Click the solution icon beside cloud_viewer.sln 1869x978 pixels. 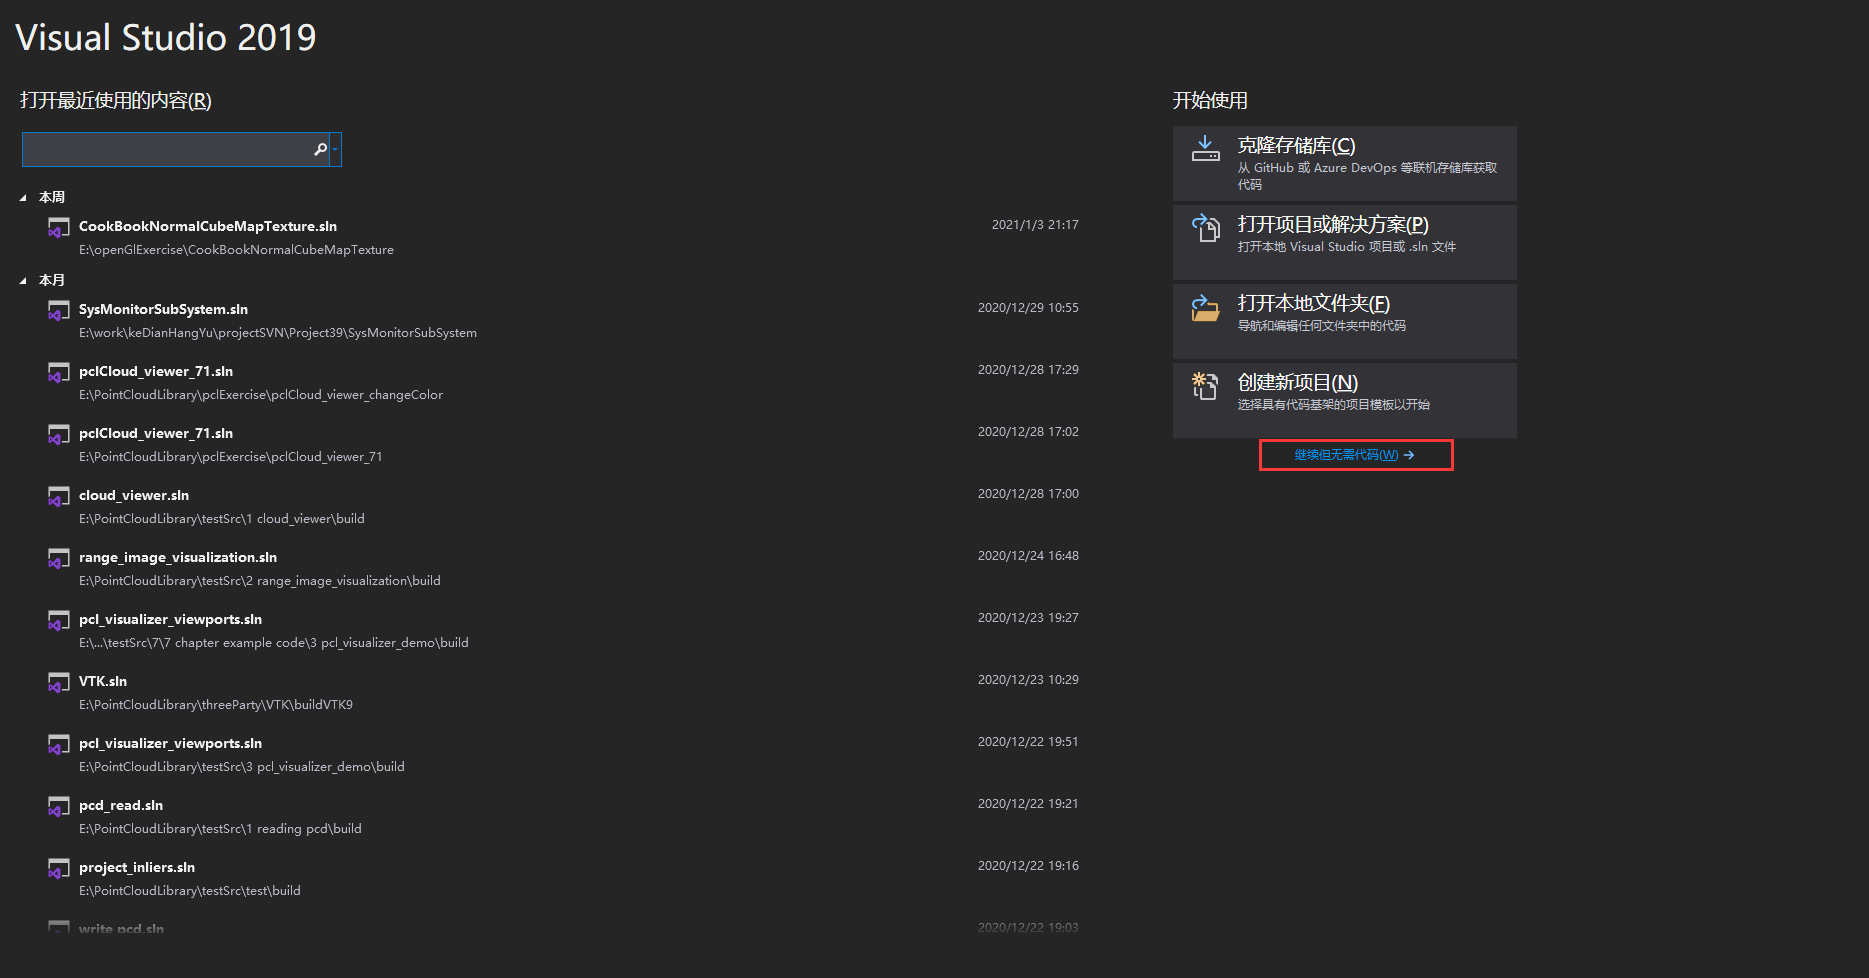[58, 497]
